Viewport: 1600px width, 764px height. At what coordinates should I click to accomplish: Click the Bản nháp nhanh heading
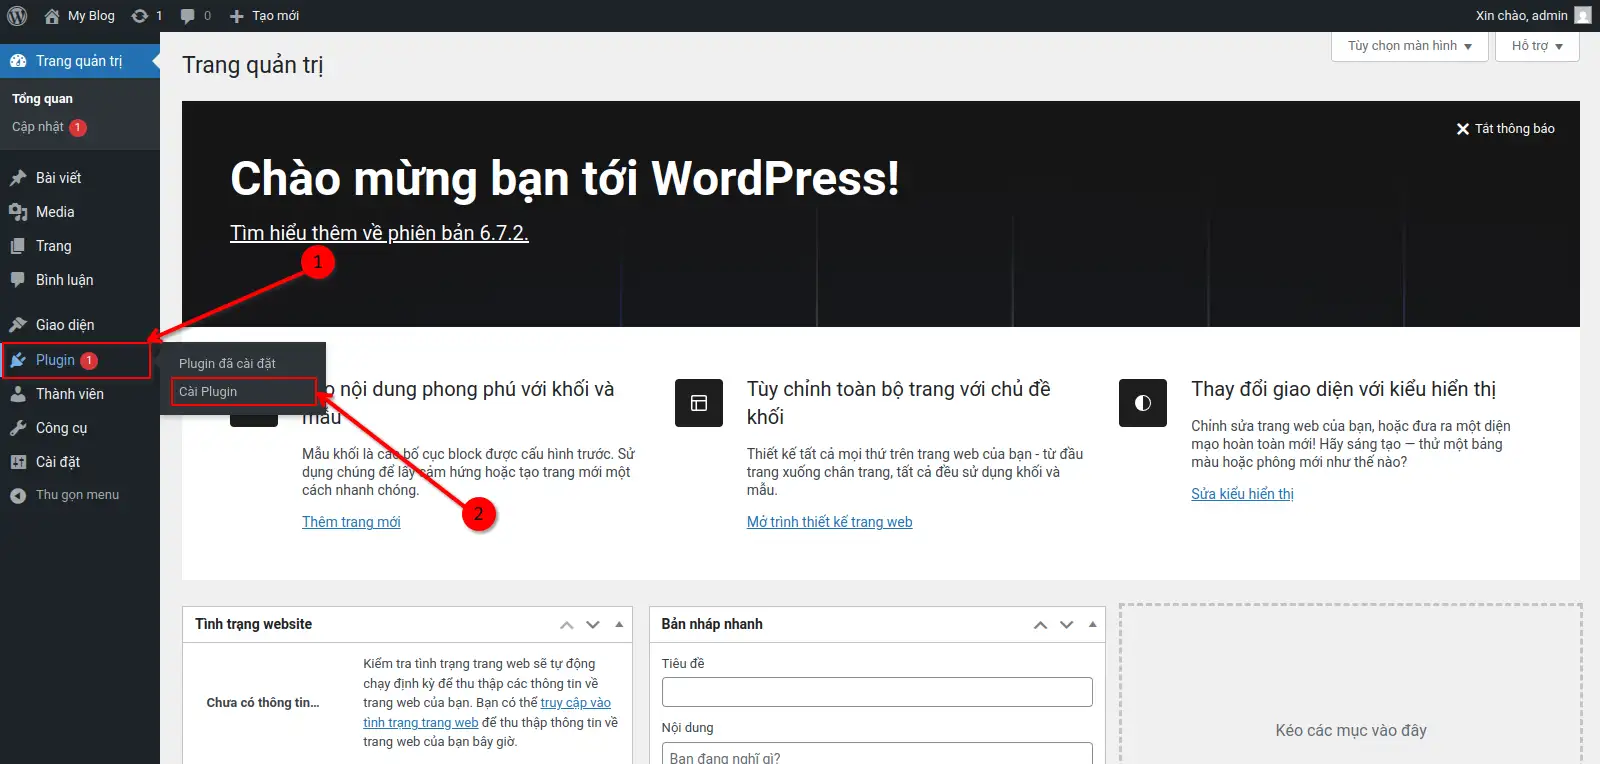[712, 624]
